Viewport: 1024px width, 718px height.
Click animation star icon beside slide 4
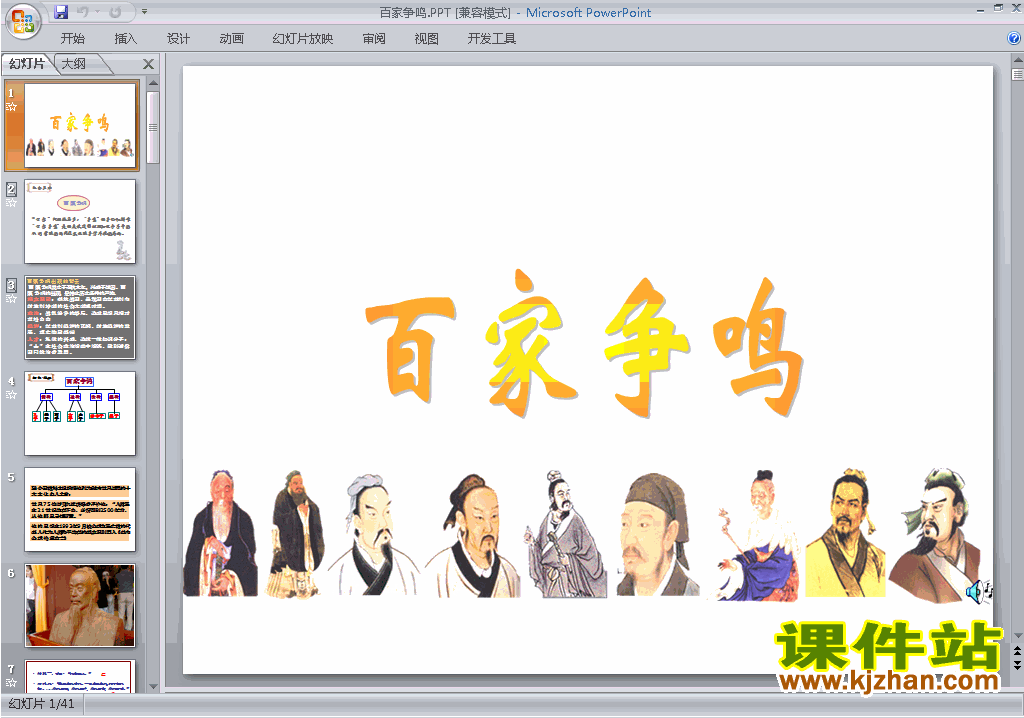click(11, 395)
